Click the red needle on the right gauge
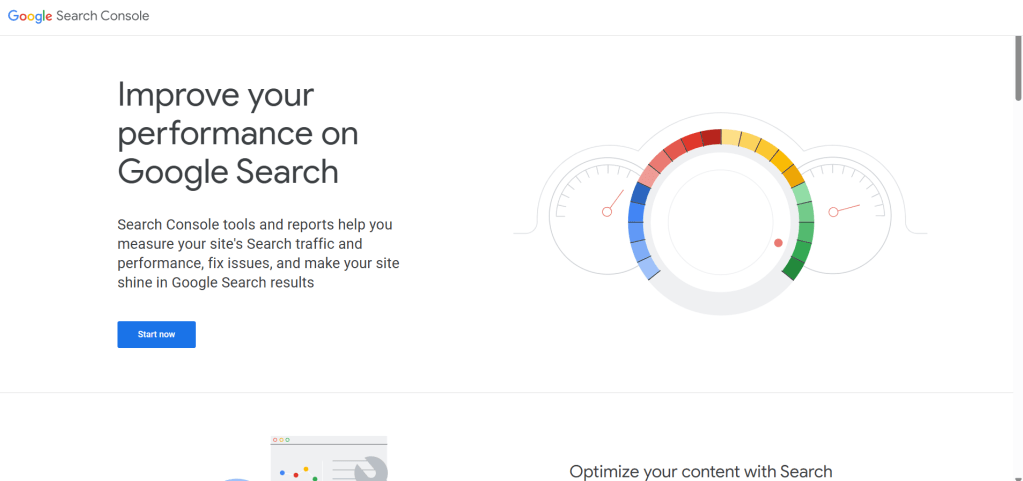This screenshot has height=481, width=1023. pyautogui.click(x=846, y=209)
